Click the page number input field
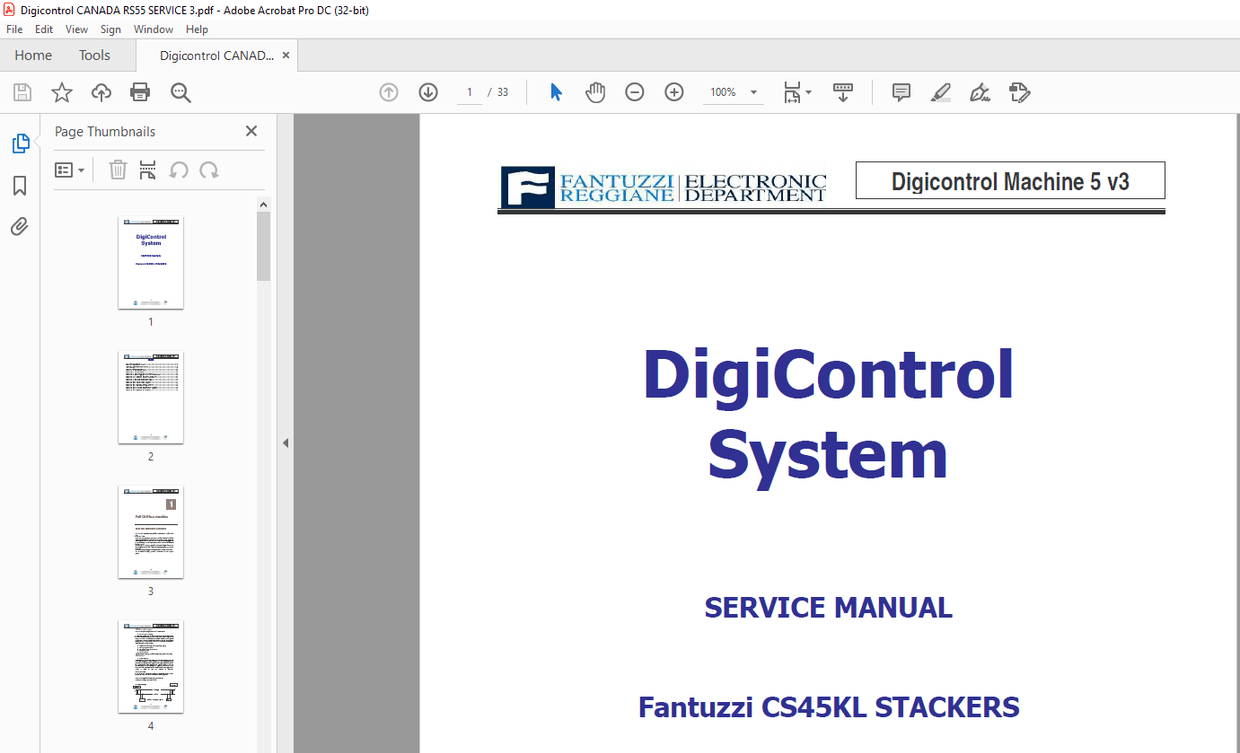Viewport: 1240px width, 753px height. click(x=469, y=92)
